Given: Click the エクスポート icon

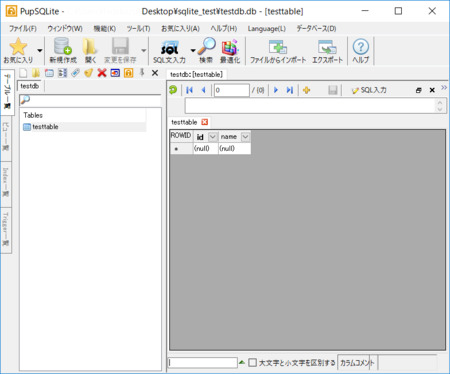Looking at the screenshot, I should (x=327, y=47).
